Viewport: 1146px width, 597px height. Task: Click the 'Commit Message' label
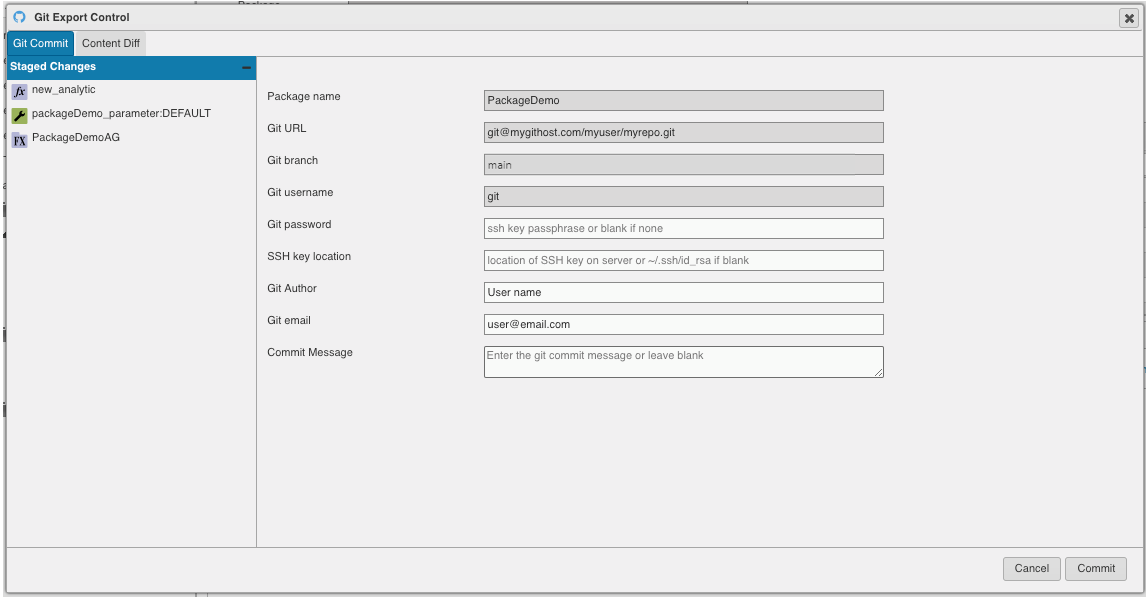(310, 352)
